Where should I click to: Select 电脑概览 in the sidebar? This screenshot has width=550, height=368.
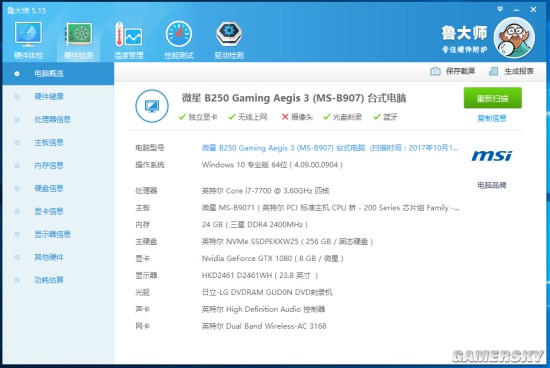click(x=49, y=73)
